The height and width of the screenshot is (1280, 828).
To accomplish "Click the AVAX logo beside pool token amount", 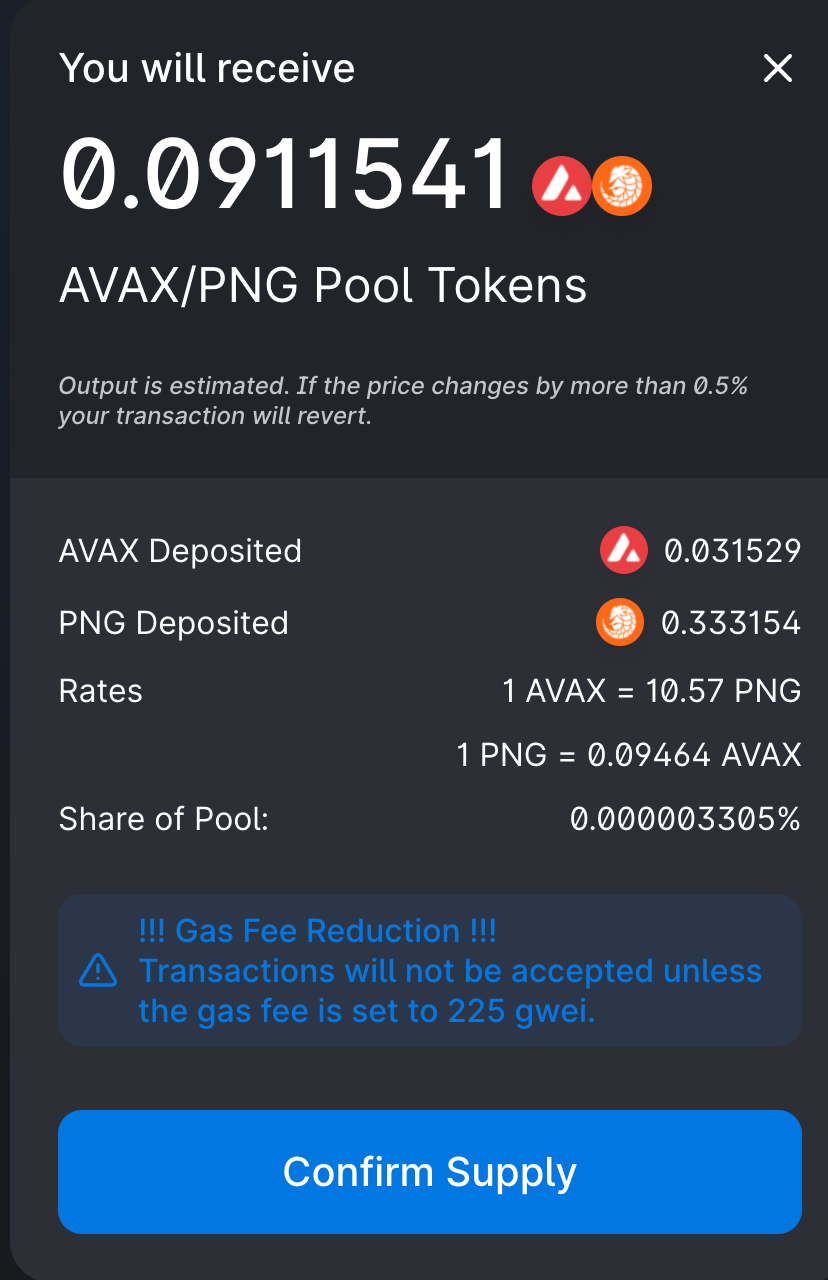I will click(x=561, y=187).
